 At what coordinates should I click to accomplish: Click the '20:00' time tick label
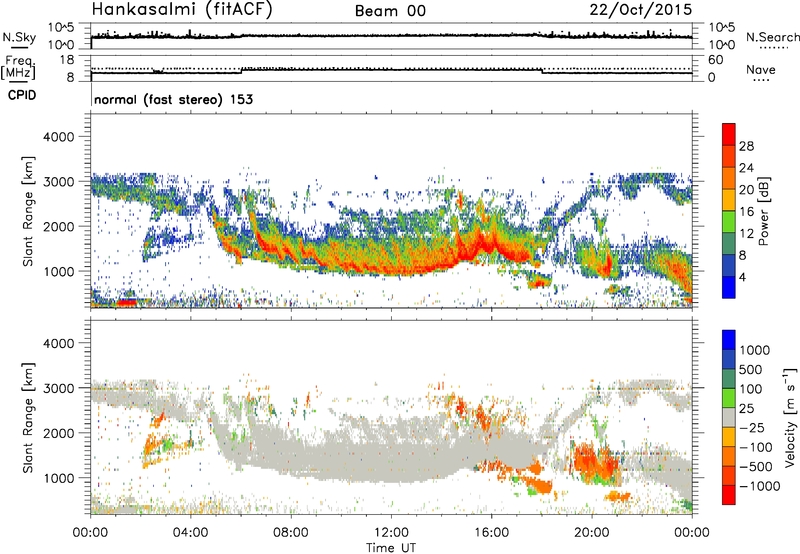(x=592, y=533)
